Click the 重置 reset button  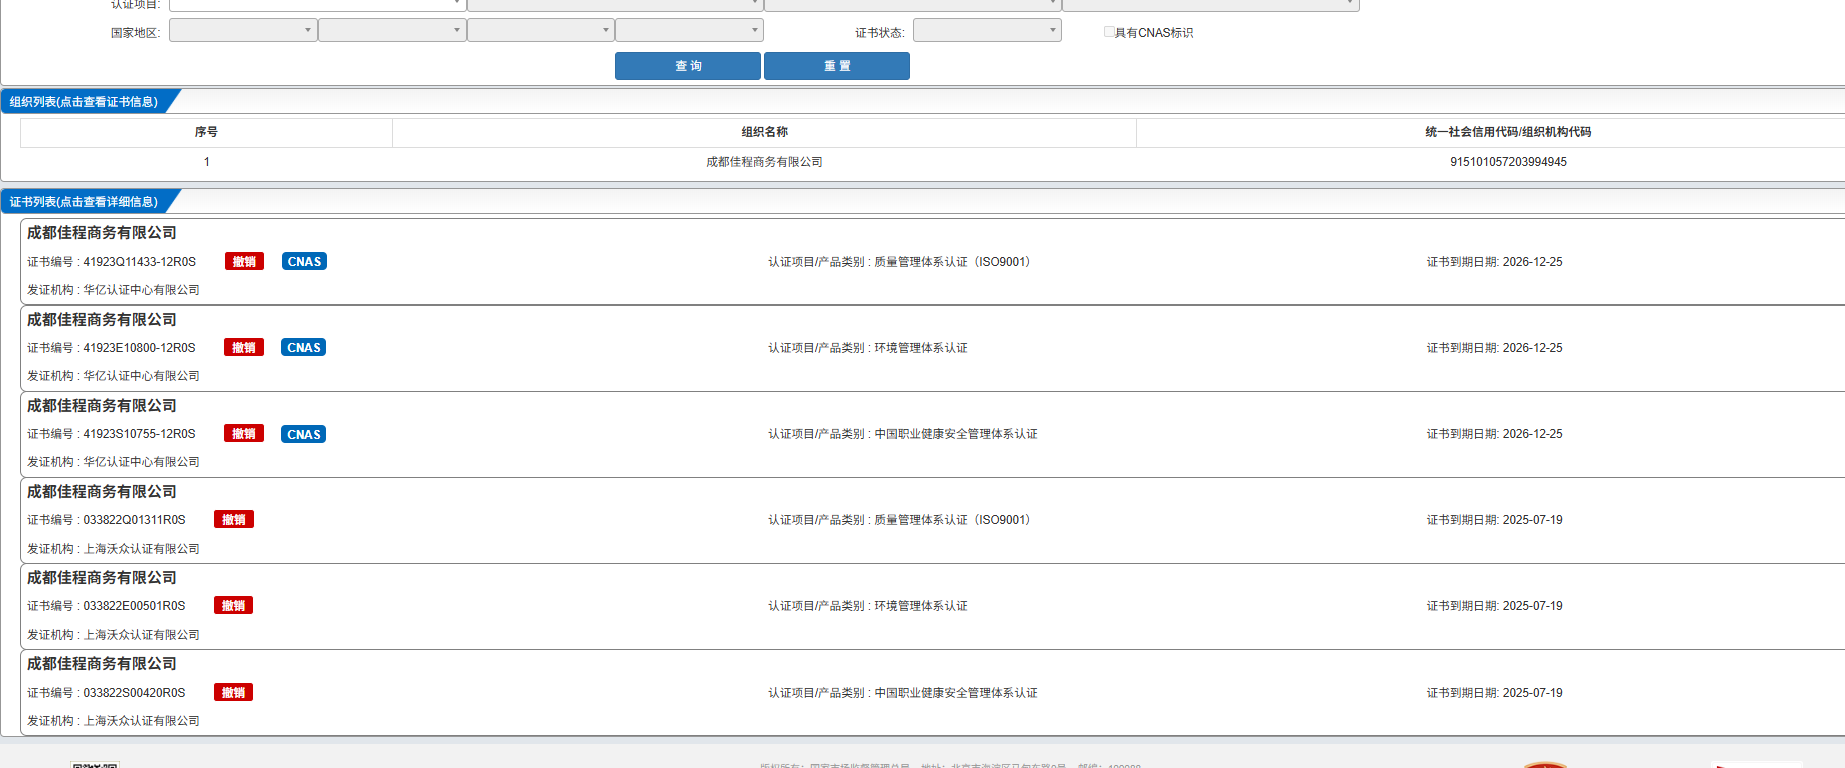coord(837,66)
